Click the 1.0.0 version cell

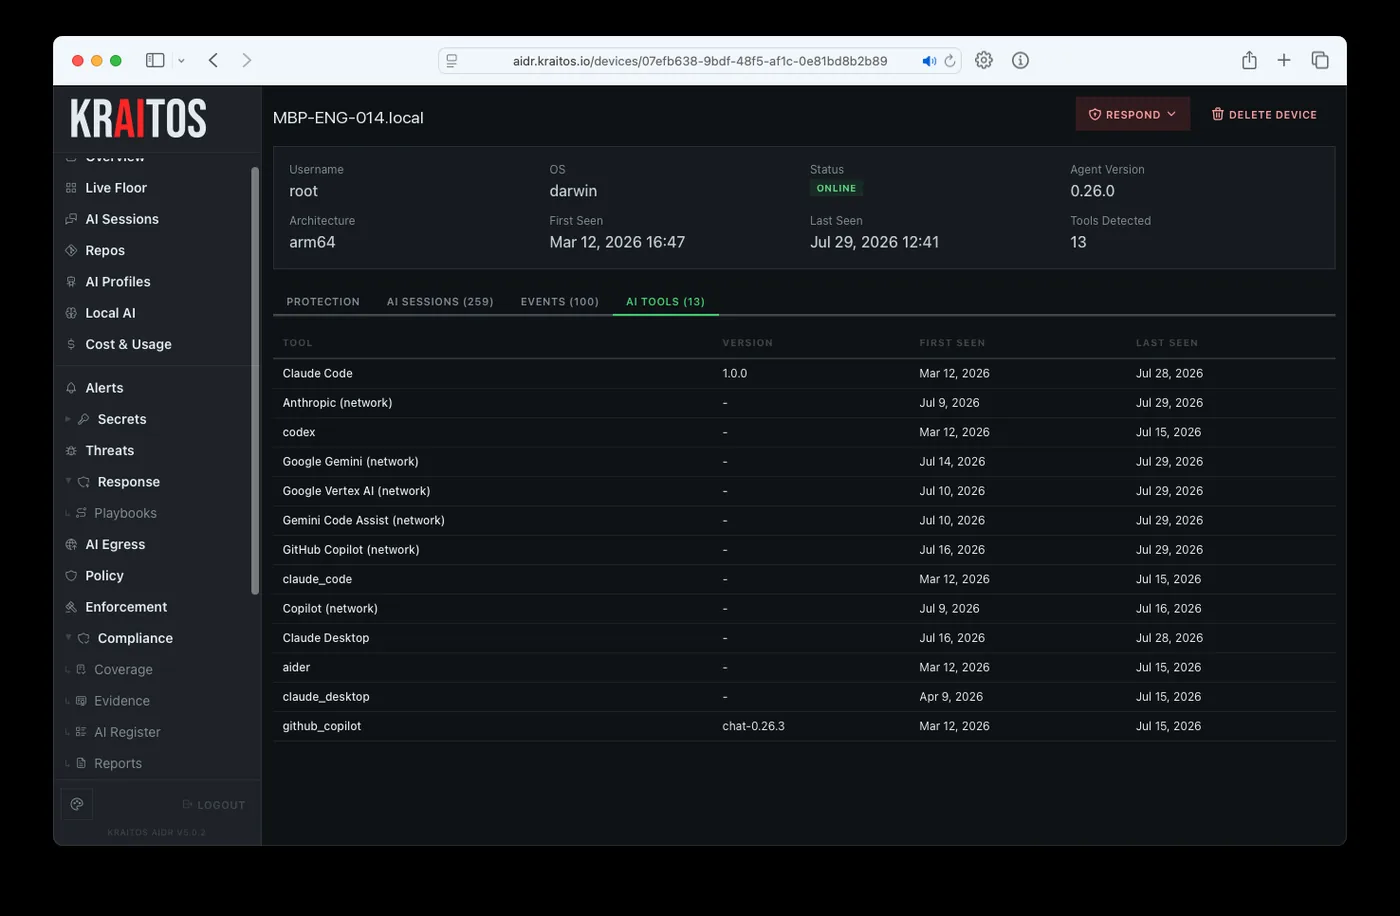[x=734, y=373]
